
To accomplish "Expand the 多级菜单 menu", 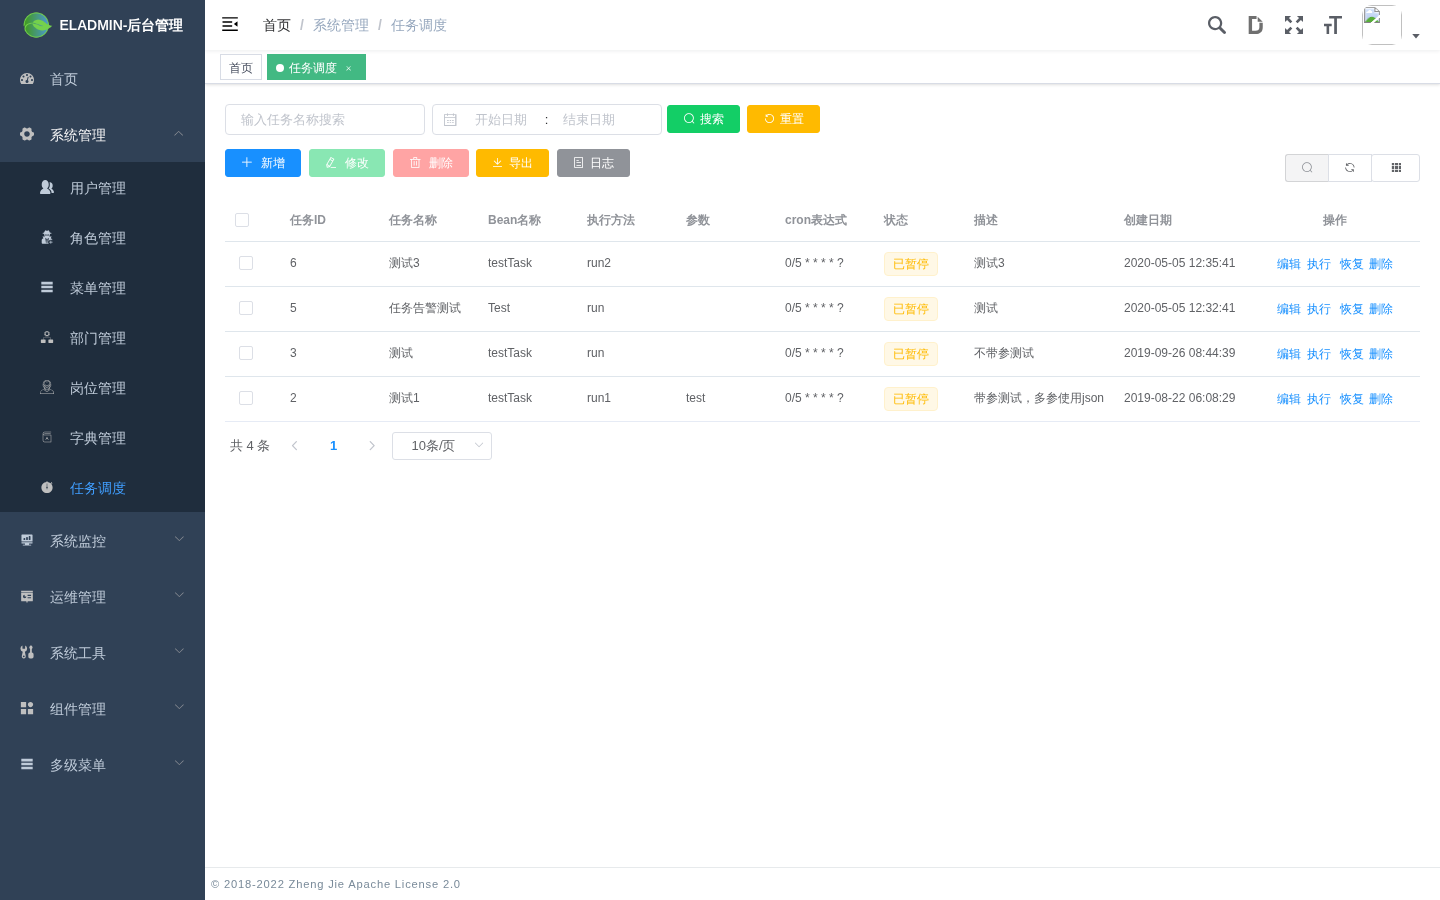I will point(102,765).
